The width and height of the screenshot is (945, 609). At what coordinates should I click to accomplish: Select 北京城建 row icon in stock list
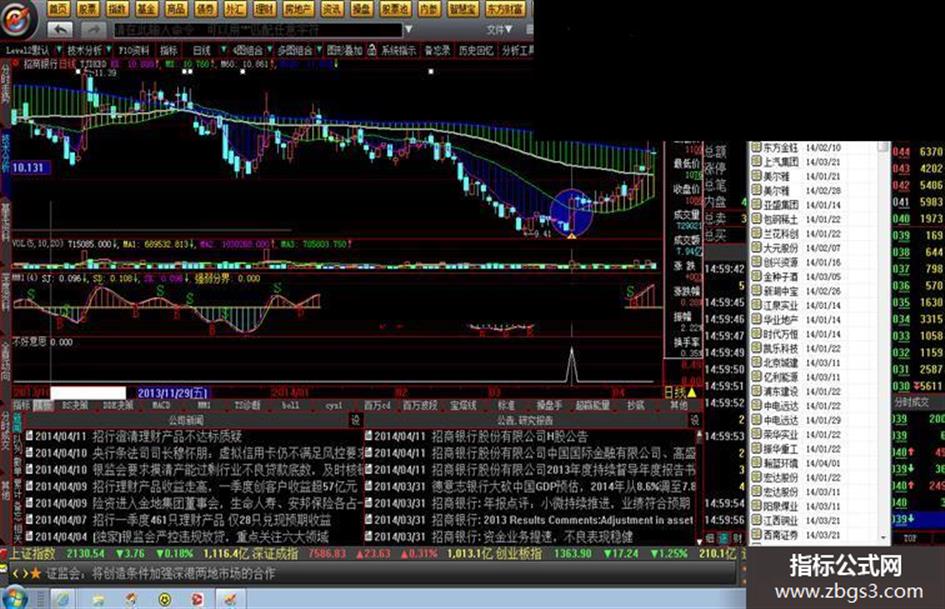pyautogui.click(x=756, y=362)
